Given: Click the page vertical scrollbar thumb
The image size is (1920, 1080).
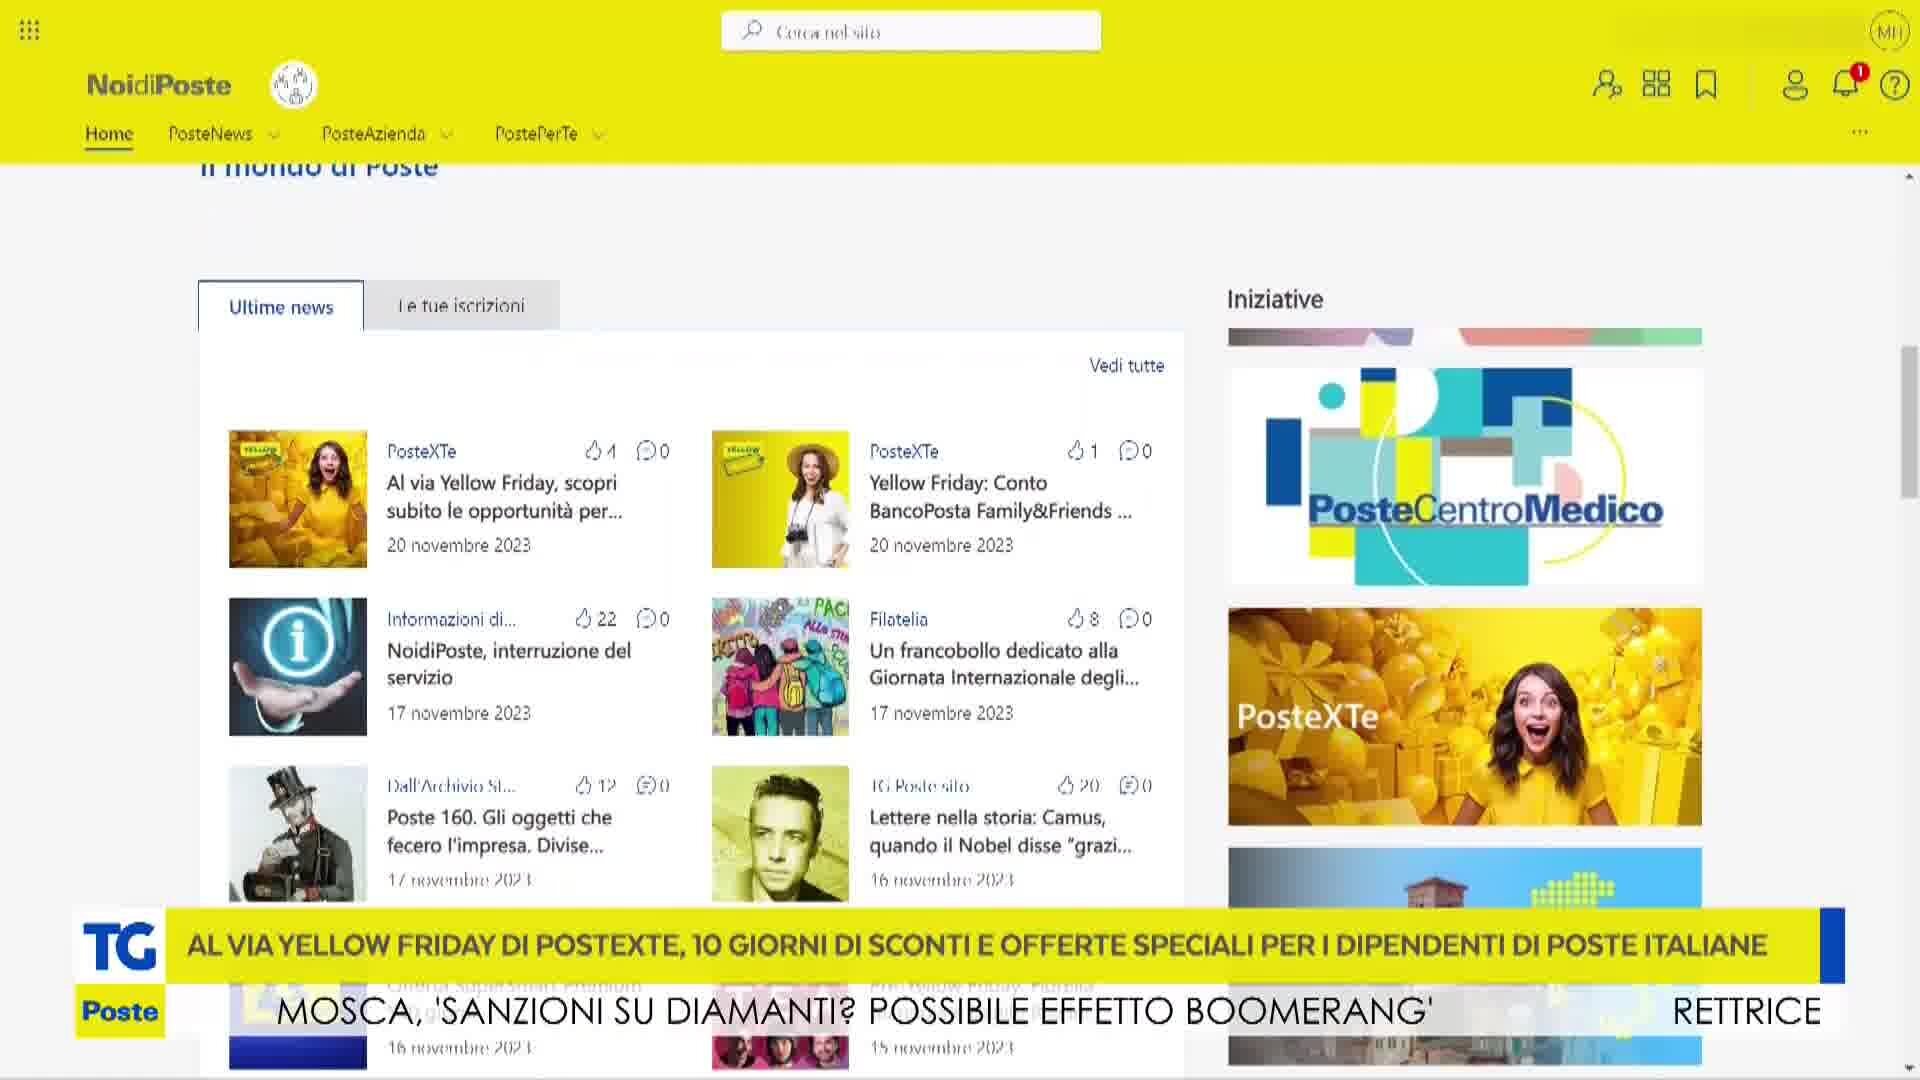Looking at the screenshot, I should pyautogui.click(x=1909, y=422).
